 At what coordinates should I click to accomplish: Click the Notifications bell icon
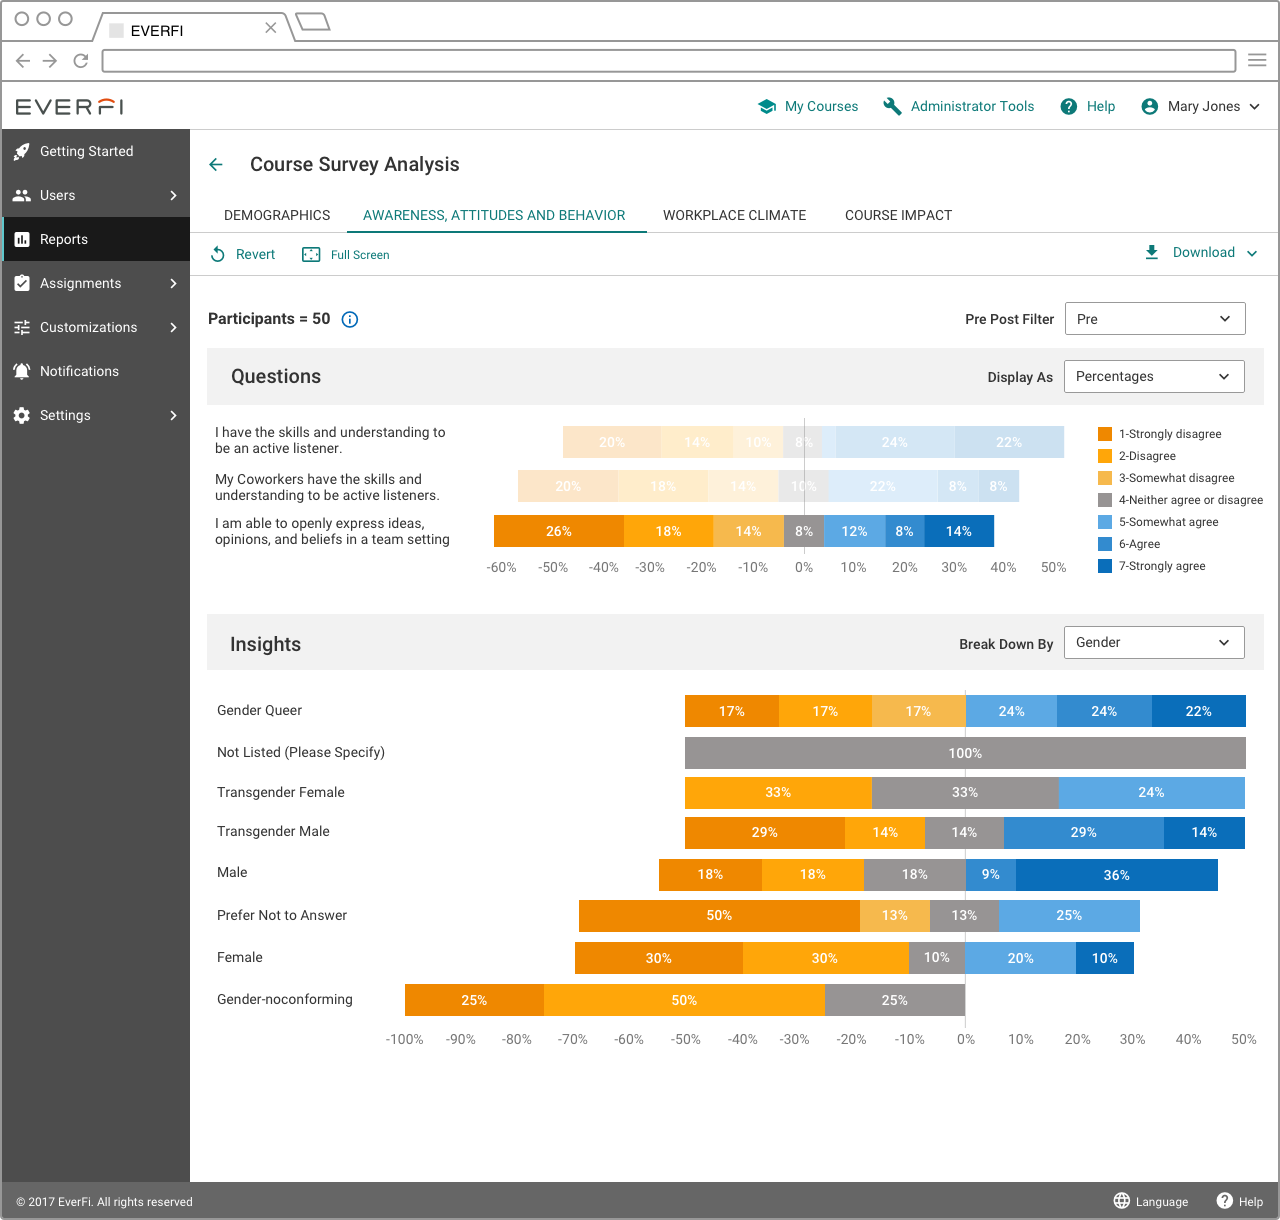click(x=22, y=372)
